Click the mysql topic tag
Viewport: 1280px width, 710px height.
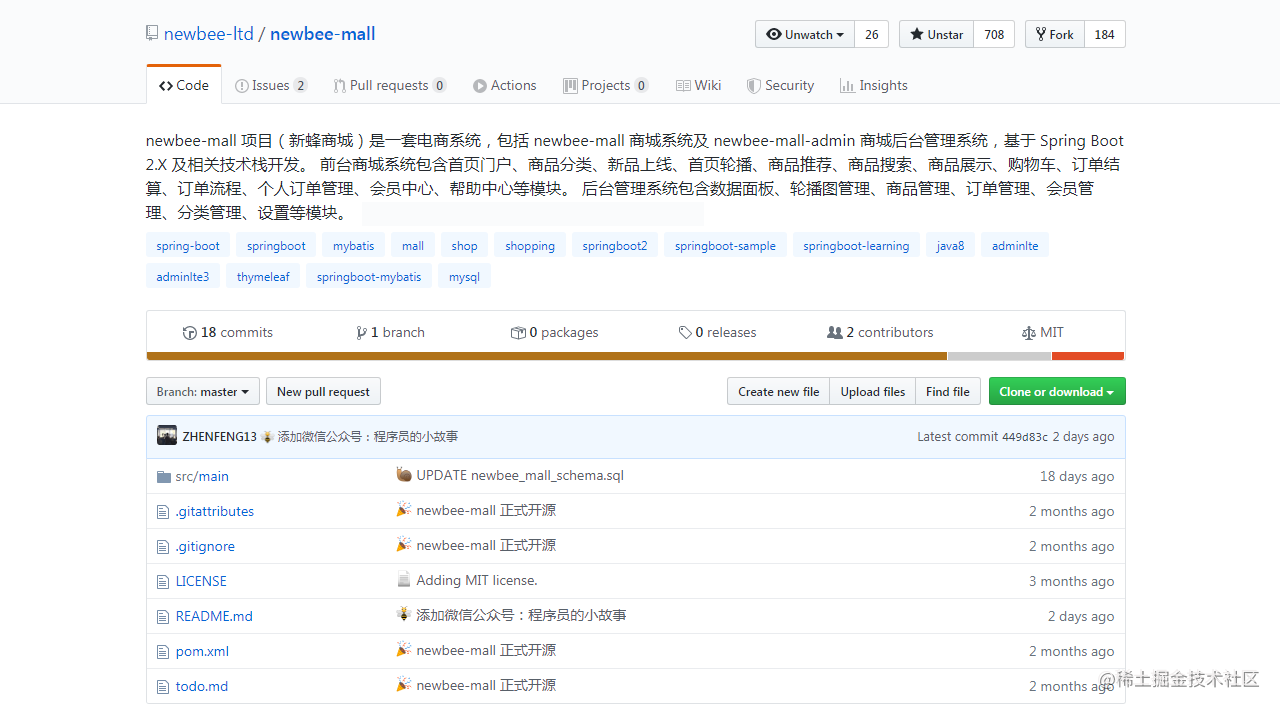pyautogui.click(x=464, y=276)
